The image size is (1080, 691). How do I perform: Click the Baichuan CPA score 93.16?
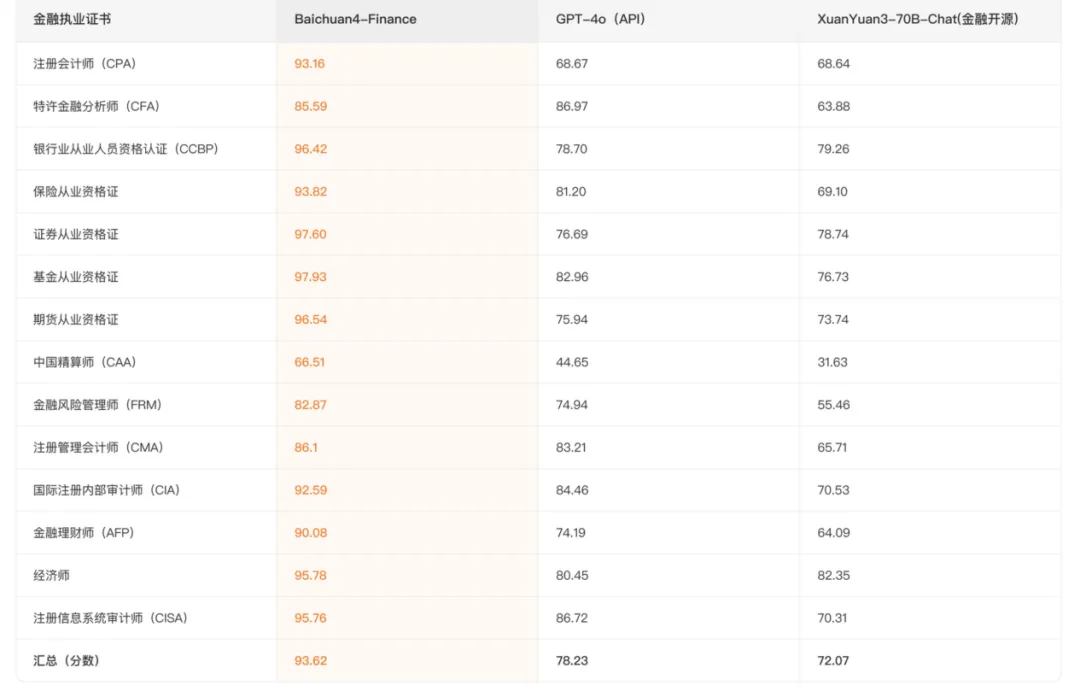[309, 63]
